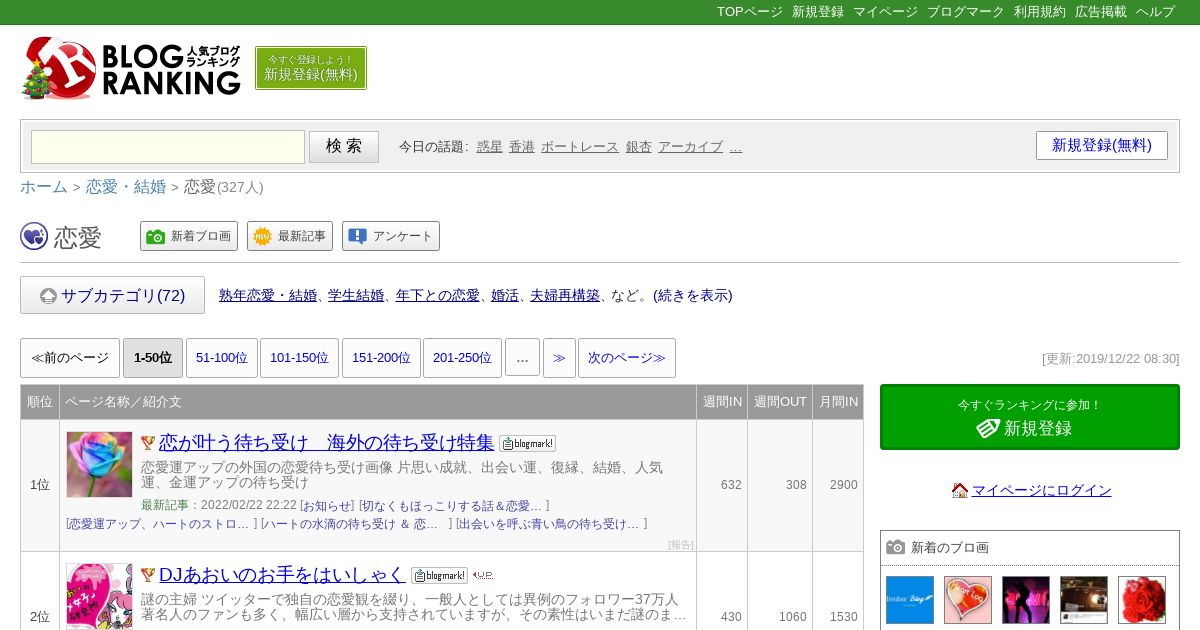Select the 51-100位 pagination tab

point(222,358)
